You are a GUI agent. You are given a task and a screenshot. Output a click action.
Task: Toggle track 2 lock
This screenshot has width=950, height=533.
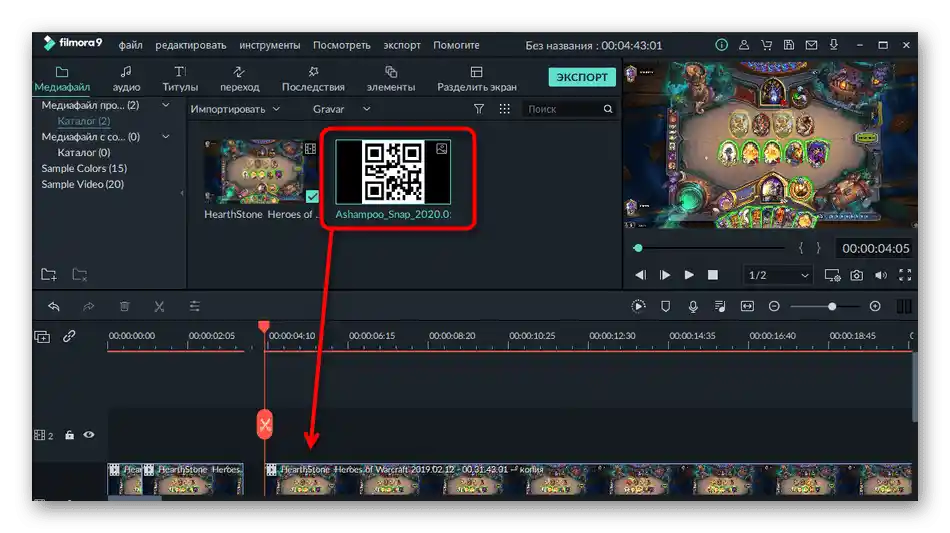click(70, 435)
